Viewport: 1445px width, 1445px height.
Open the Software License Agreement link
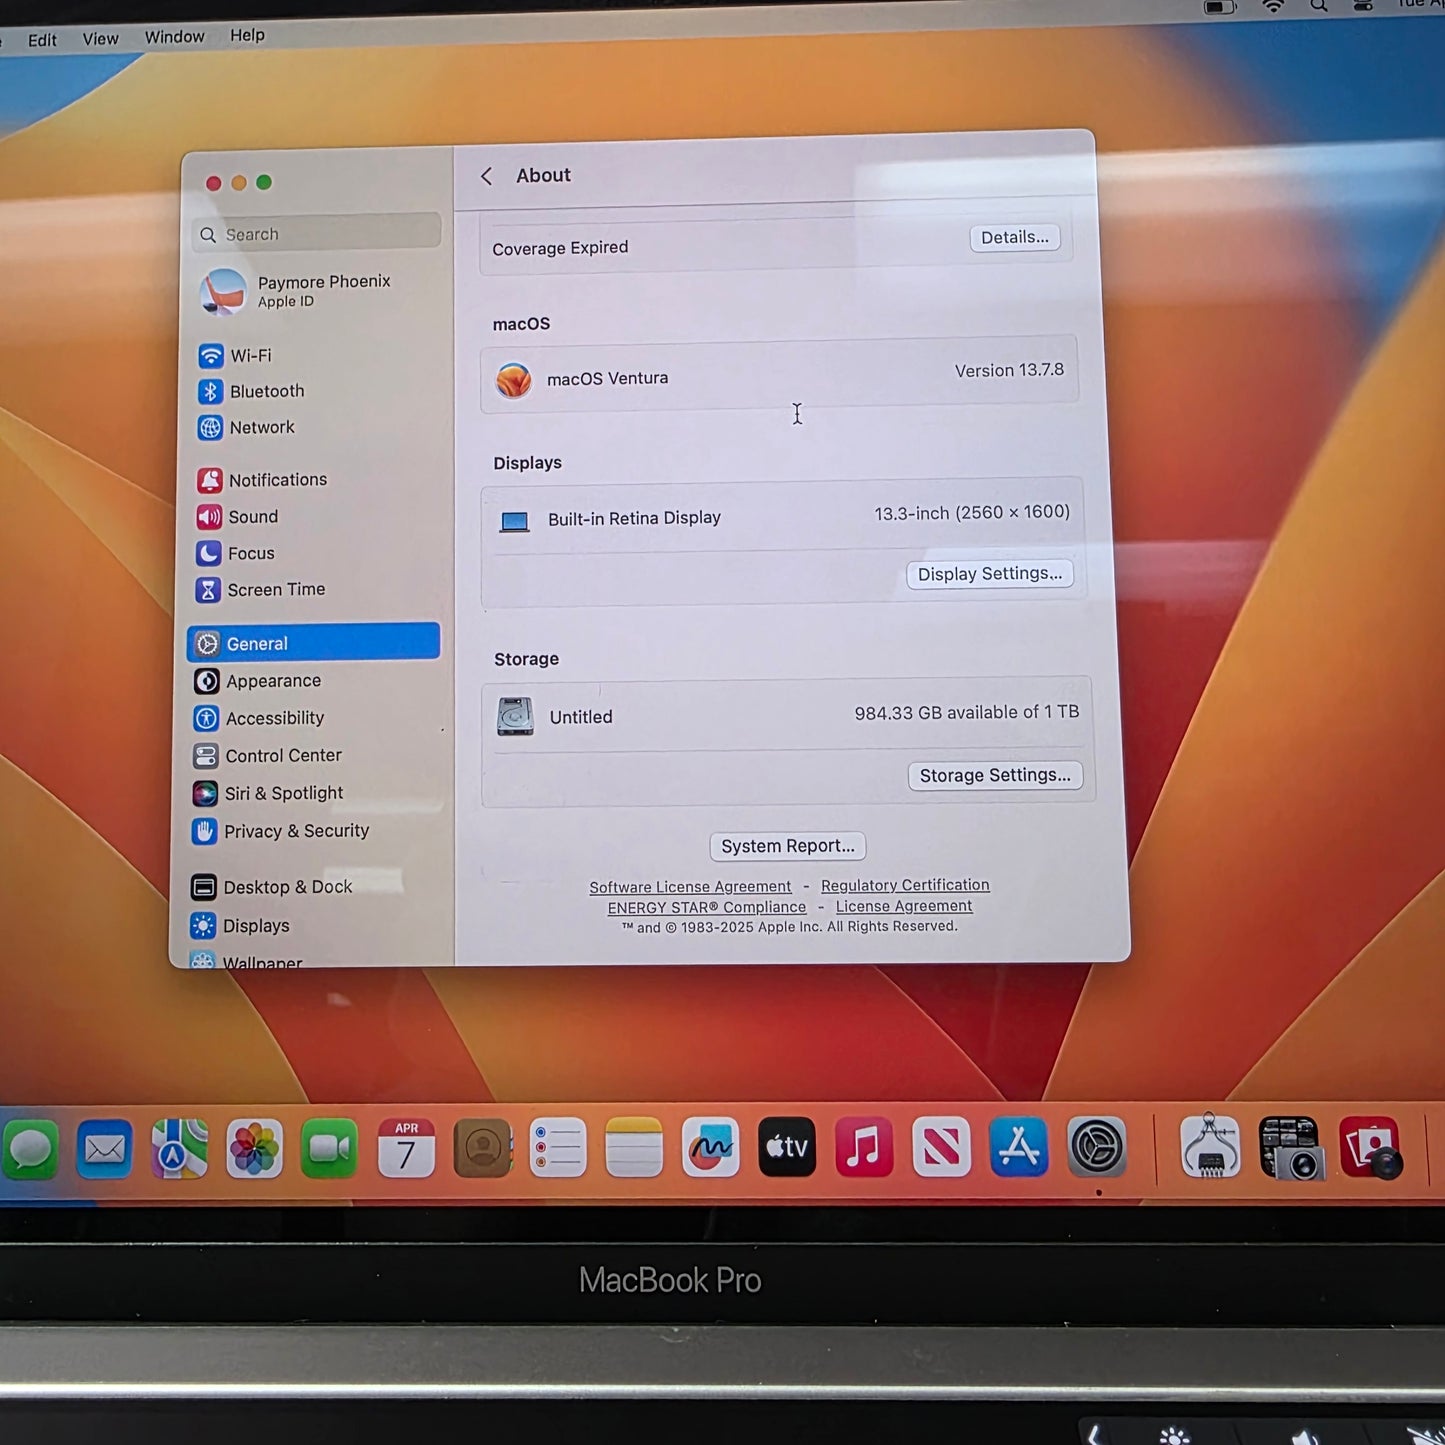pos(690,886)
